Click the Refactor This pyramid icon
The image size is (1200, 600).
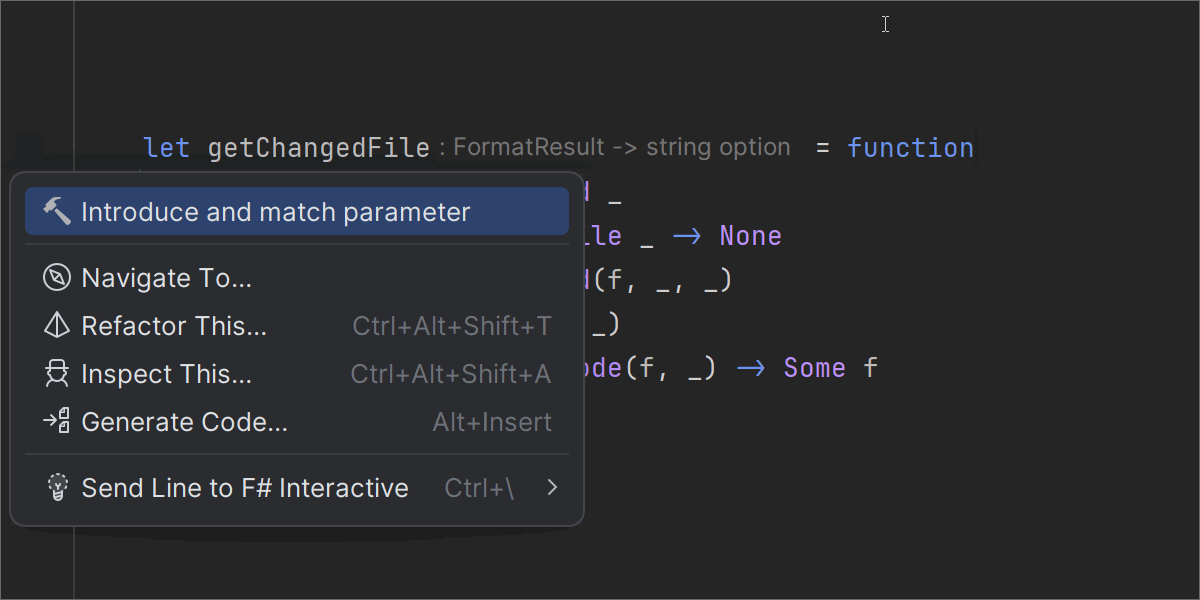[57, 326]
